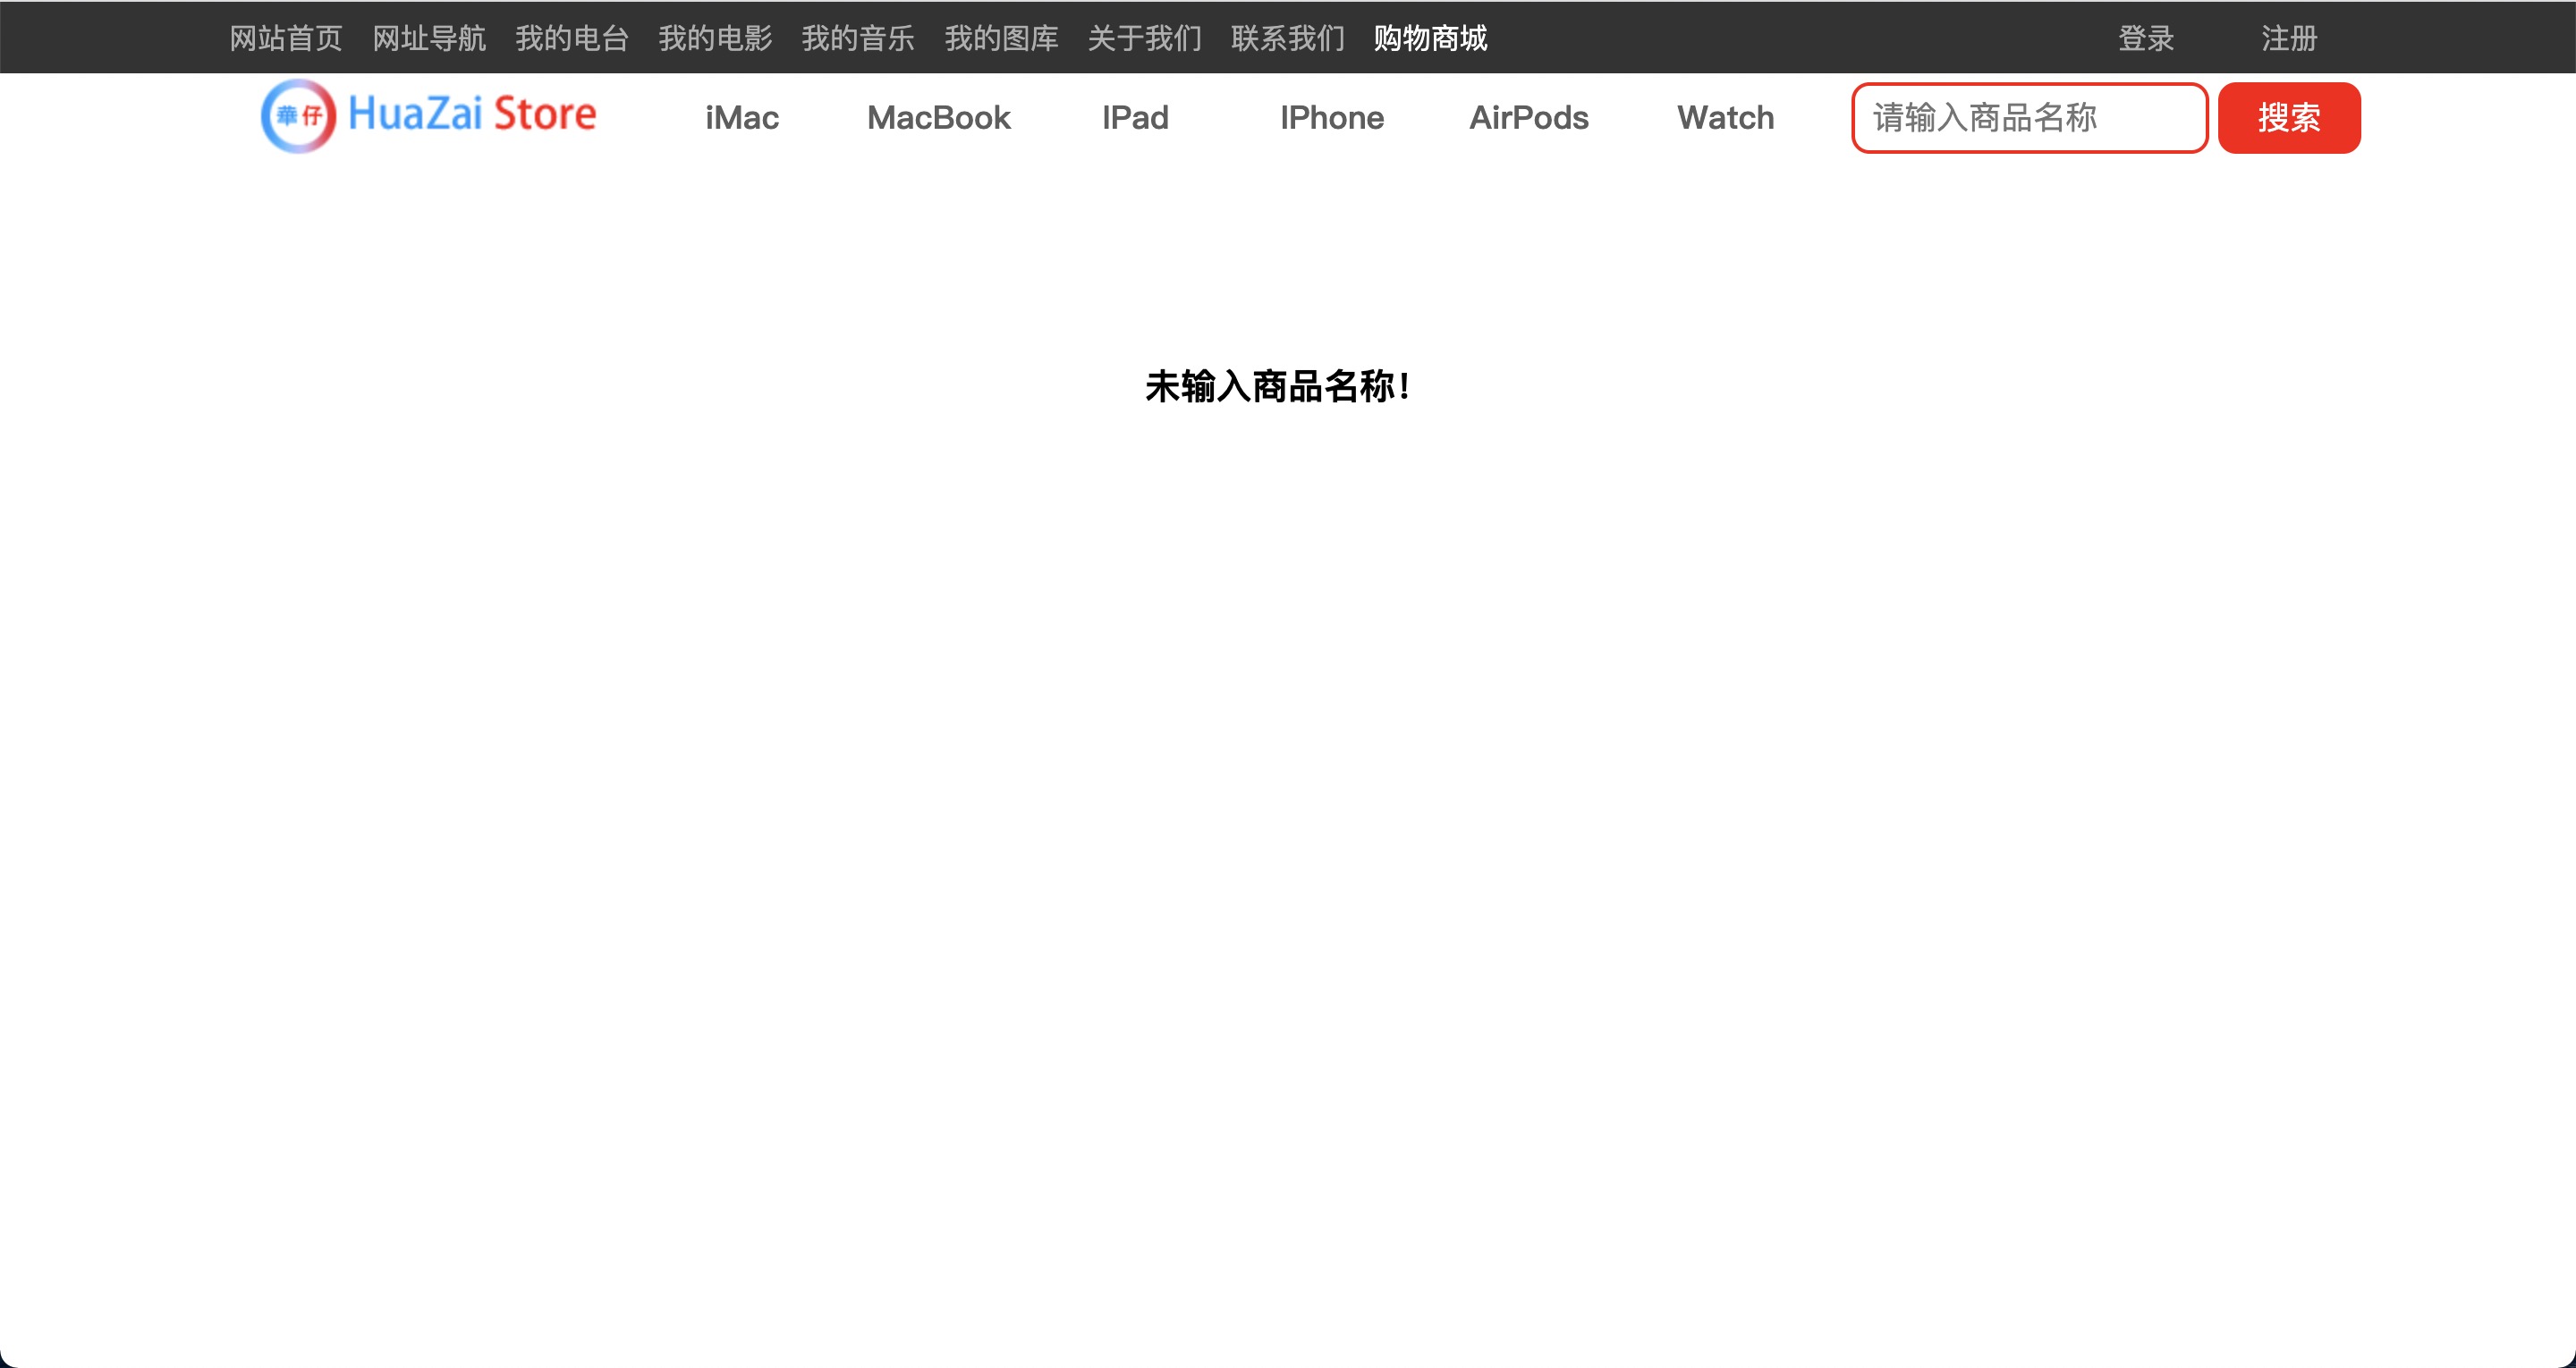Select 我的音乐 nav item

click(x=858, y=38)
